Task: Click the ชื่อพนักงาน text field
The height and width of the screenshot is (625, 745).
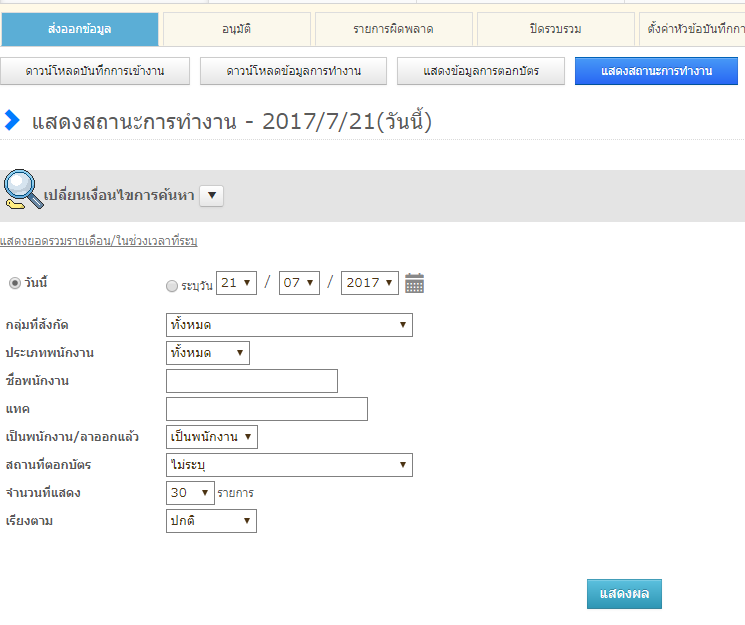Action: pyautogui.click(x=252, y=381)
